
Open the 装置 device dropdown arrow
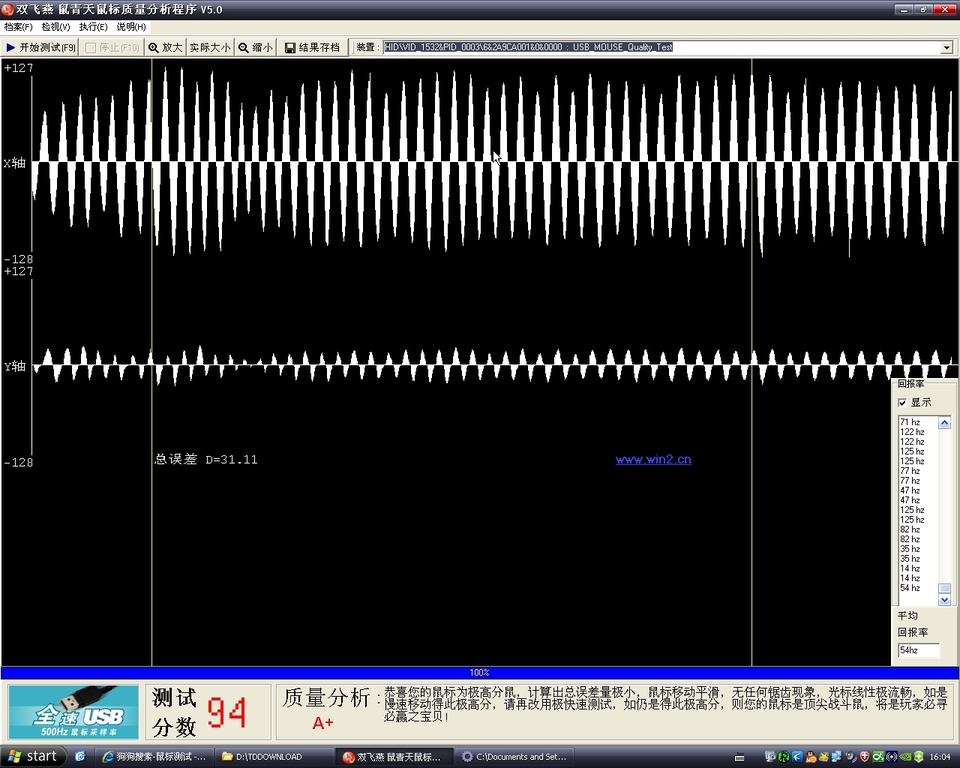pos(946,47)
